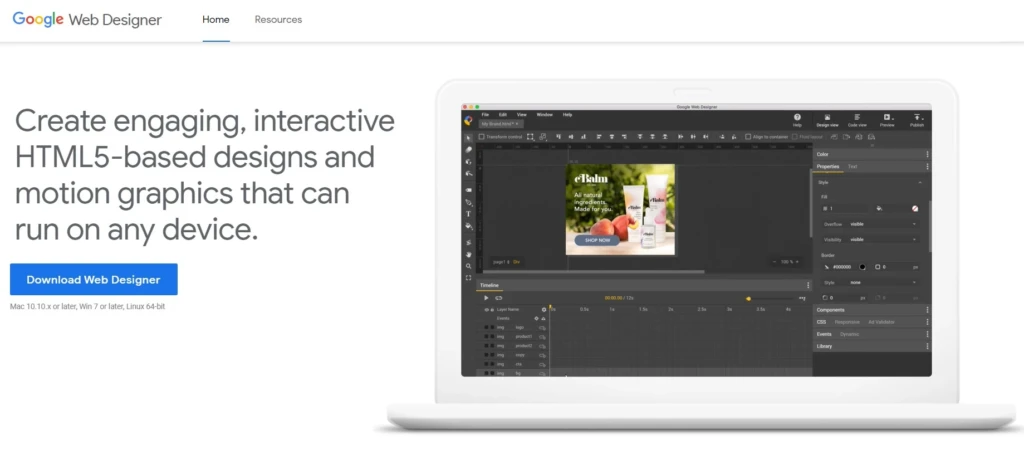Click the Preview icon in header

(887, 120)
